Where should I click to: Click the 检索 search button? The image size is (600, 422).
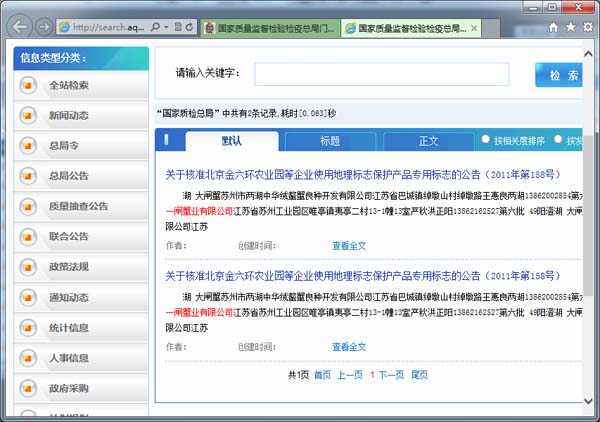[x=559, y=75]
